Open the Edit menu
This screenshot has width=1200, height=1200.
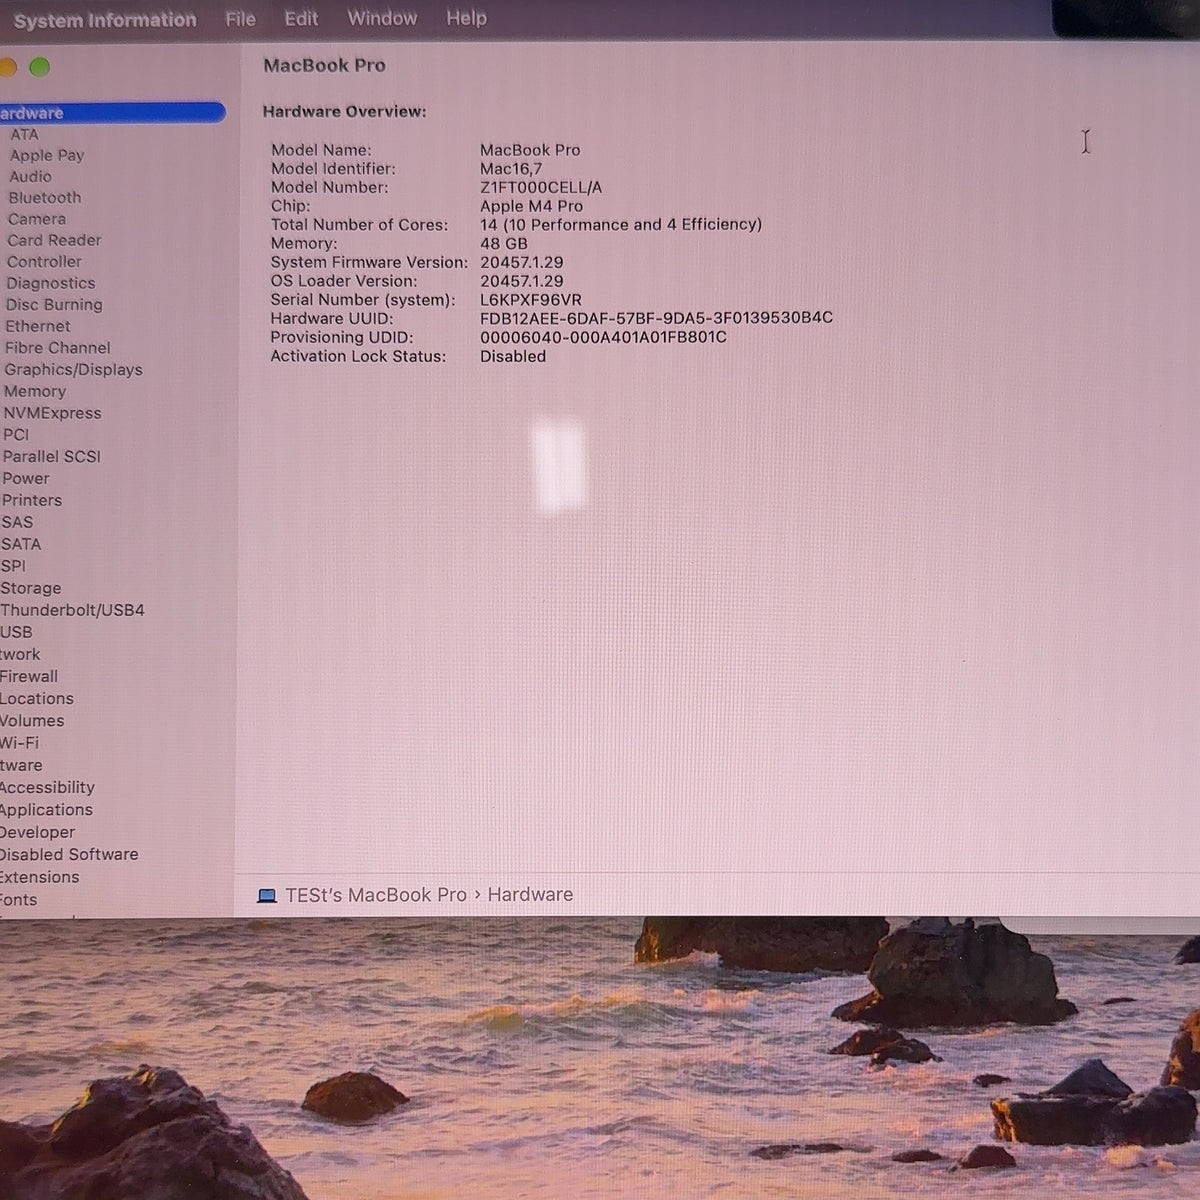(301, 19)
